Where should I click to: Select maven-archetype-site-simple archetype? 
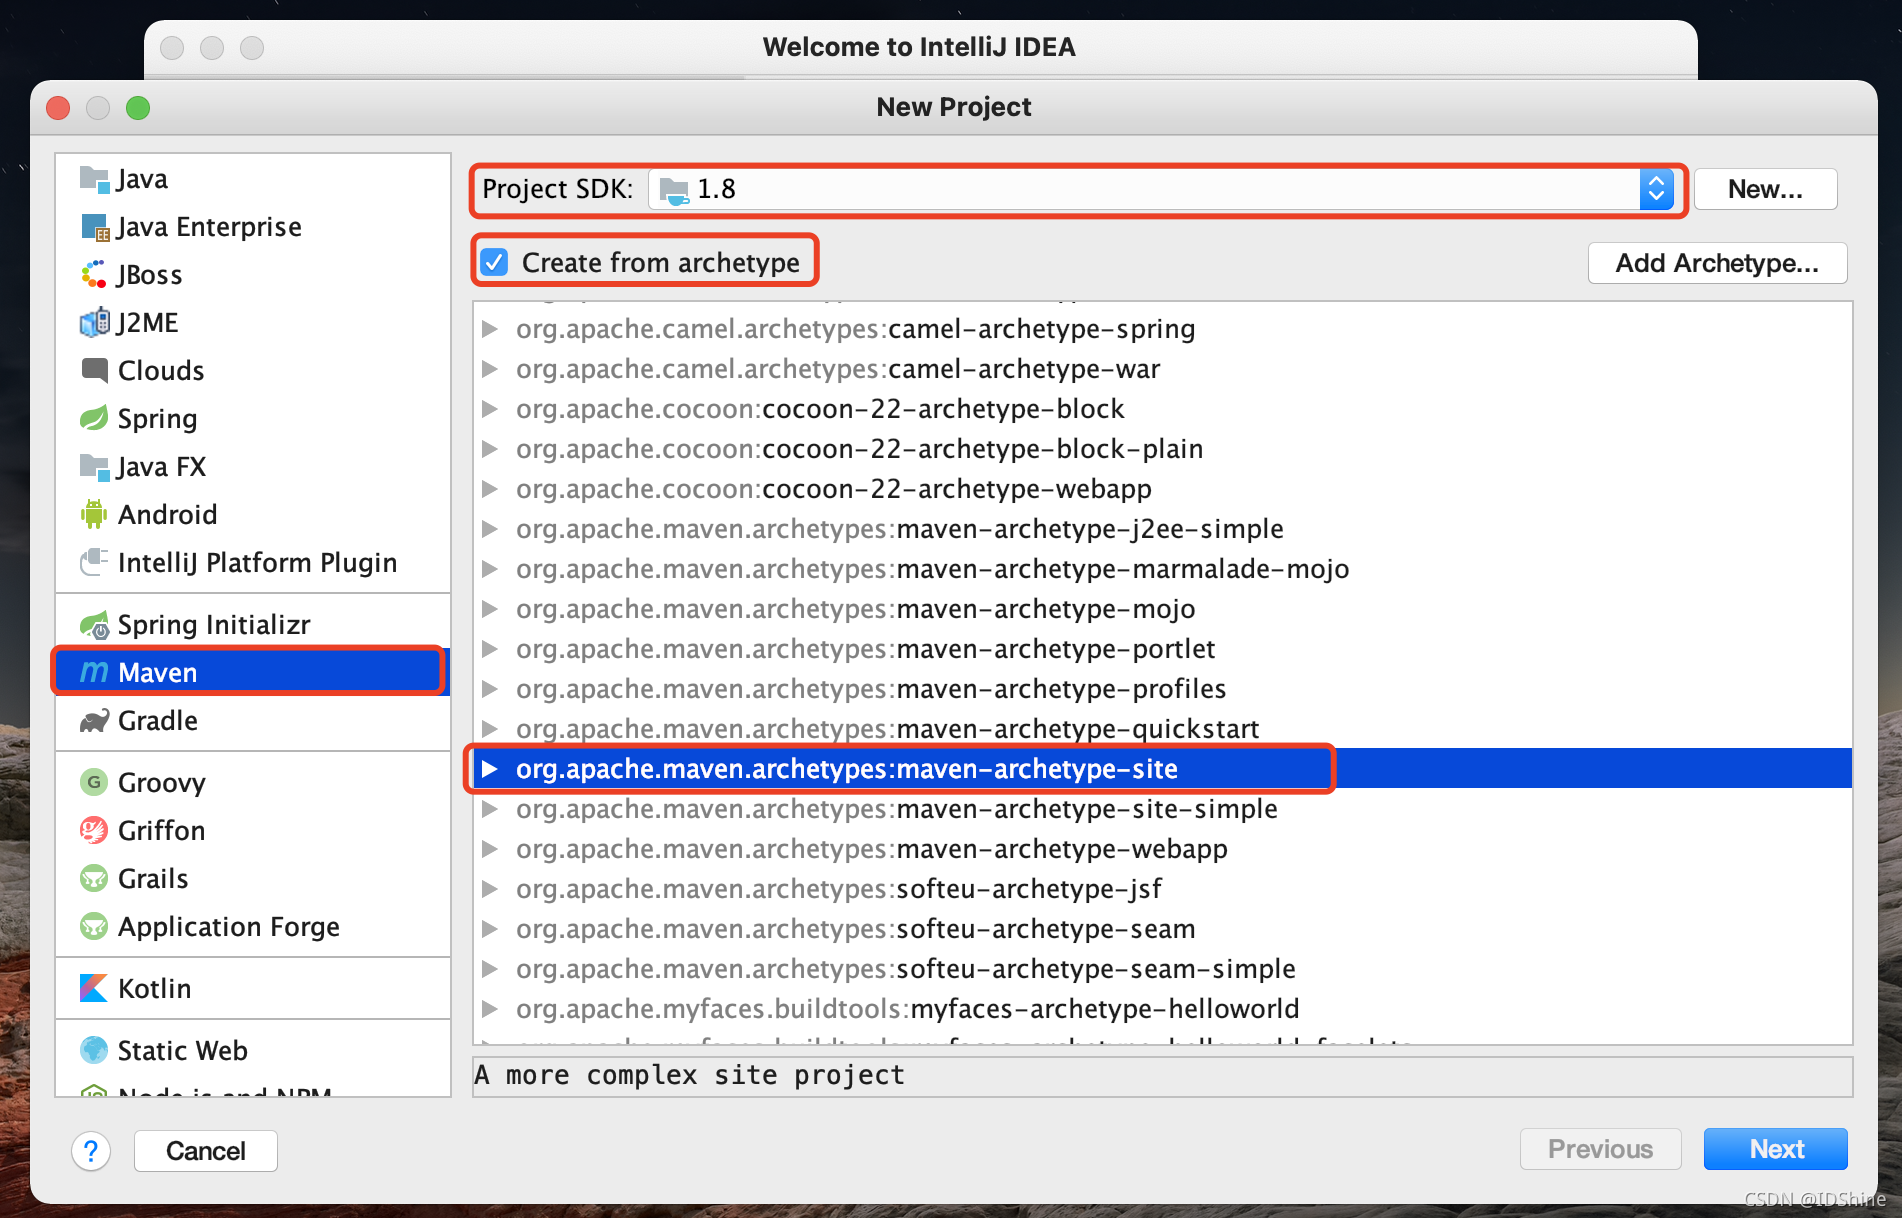pos(1162,808)
